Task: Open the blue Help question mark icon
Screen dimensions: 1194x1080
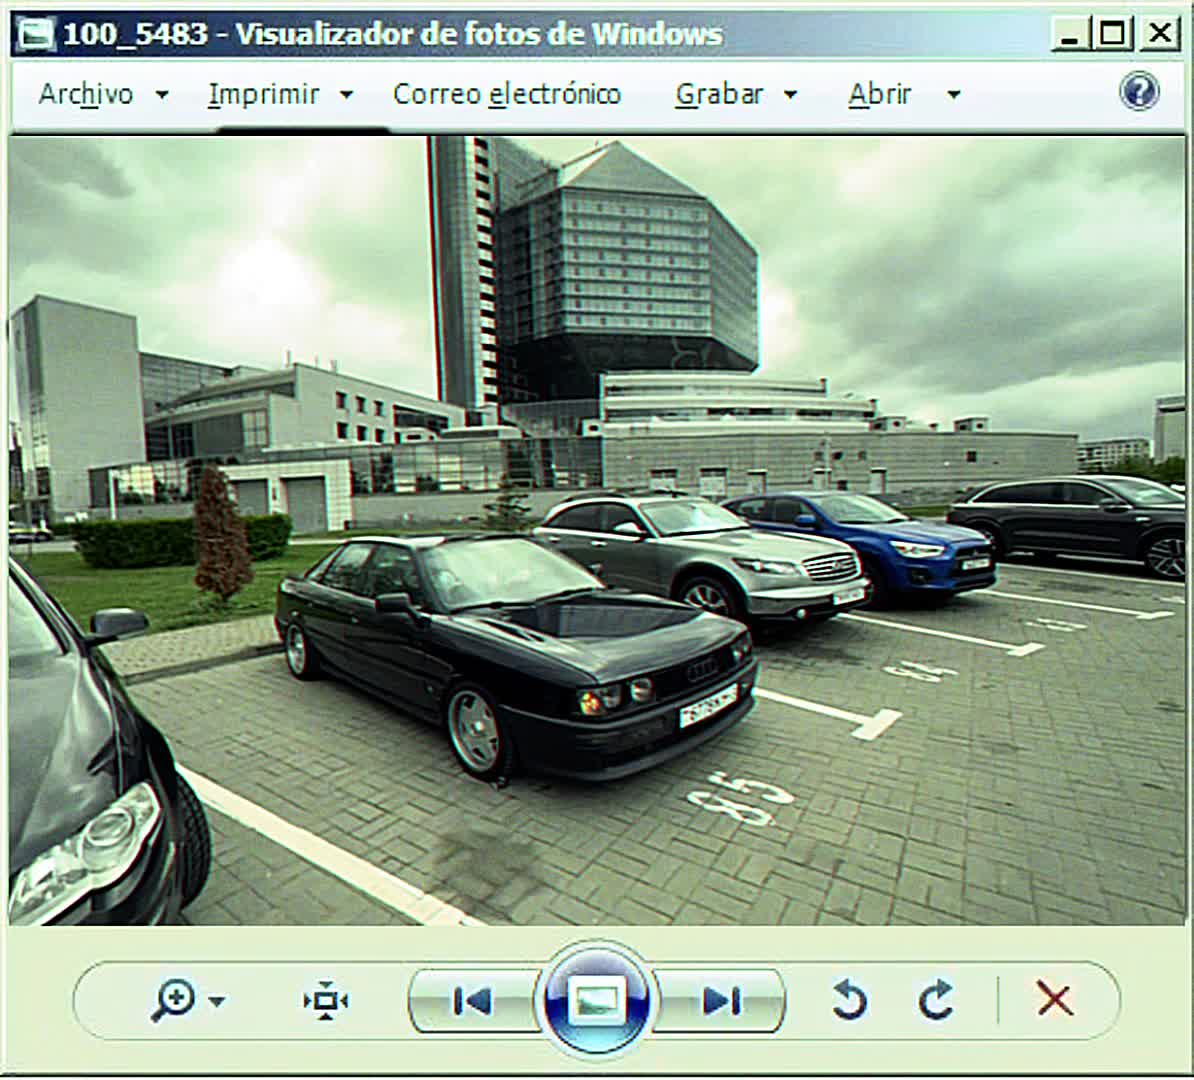Action: pyautogui.click(x=1139, y=91)
